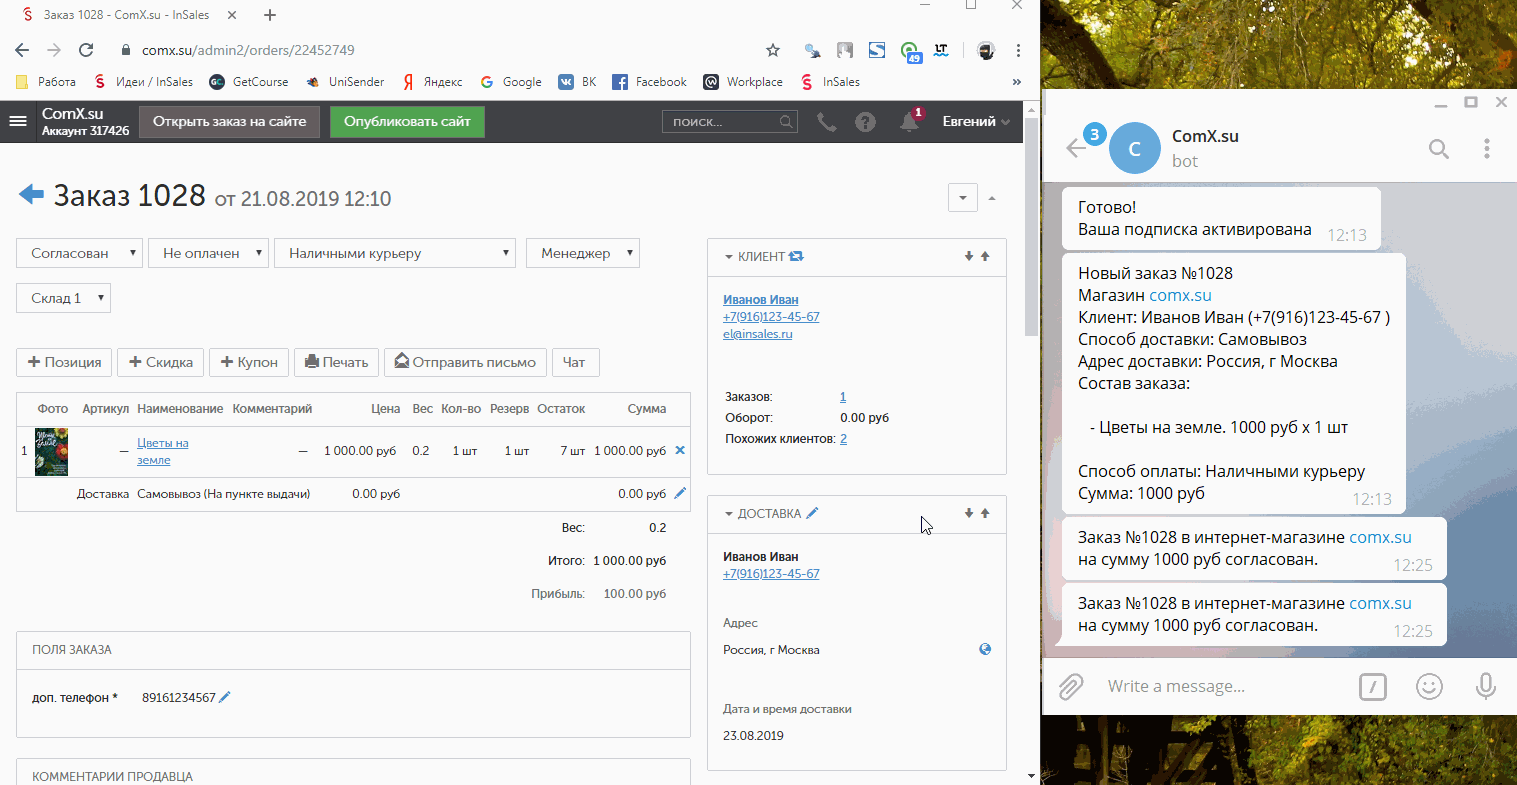Move ДОСТАВКА panel up with arrow
Viewport: 1517px width, 785px height.
(x=985, y=513)
